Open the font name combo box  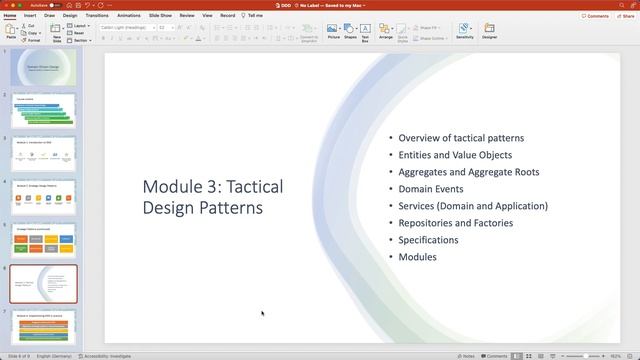(x=127, y=27)
